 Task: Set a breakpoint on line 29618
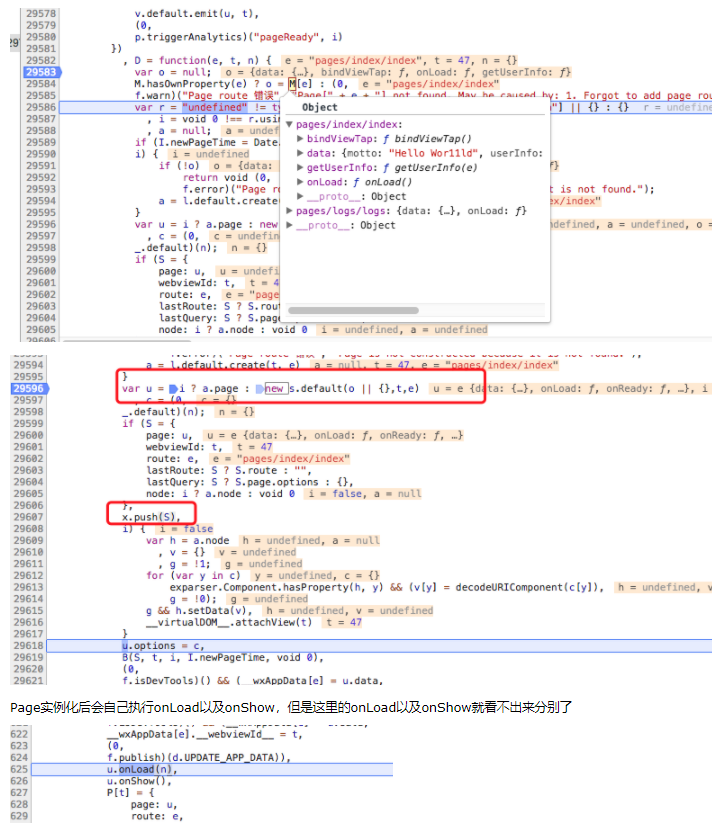point(29,646)
